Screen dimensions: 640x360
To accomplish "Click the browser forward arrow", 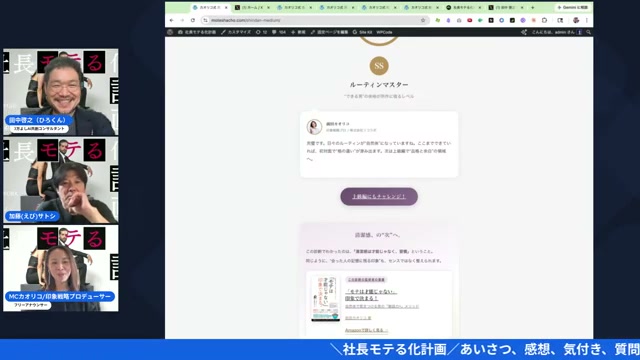I will pyautogui.click(x=182, y=20).
